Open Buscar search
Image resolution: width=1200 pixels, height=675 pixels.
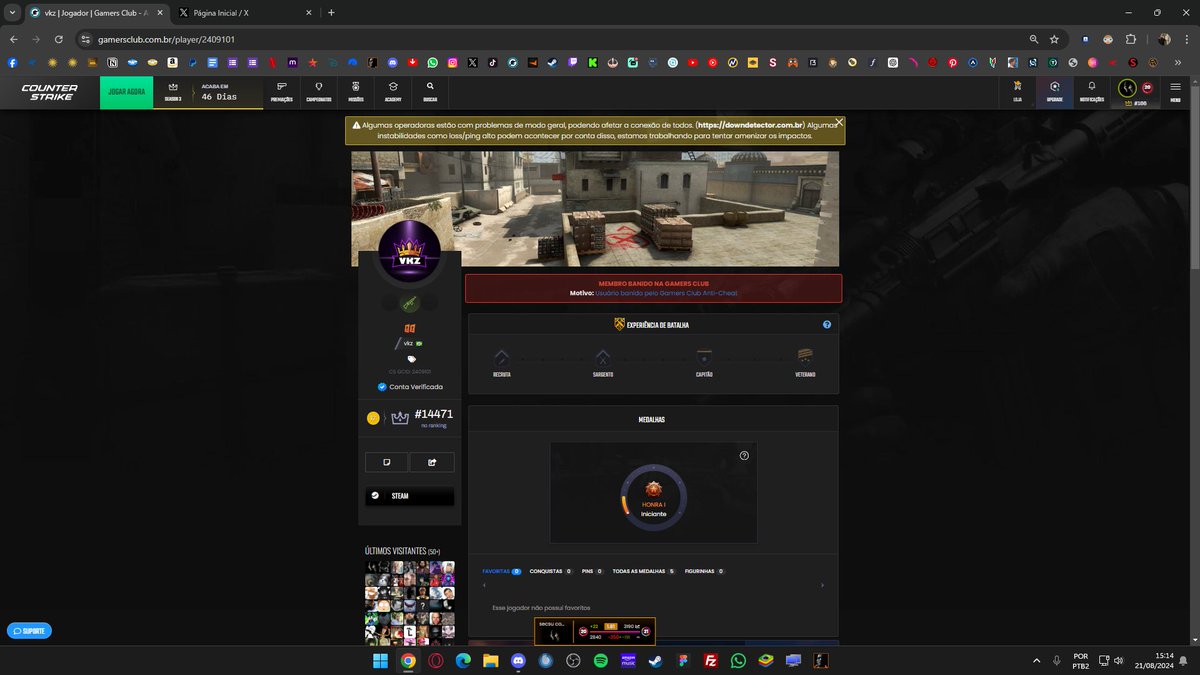[x=430, y=92]
